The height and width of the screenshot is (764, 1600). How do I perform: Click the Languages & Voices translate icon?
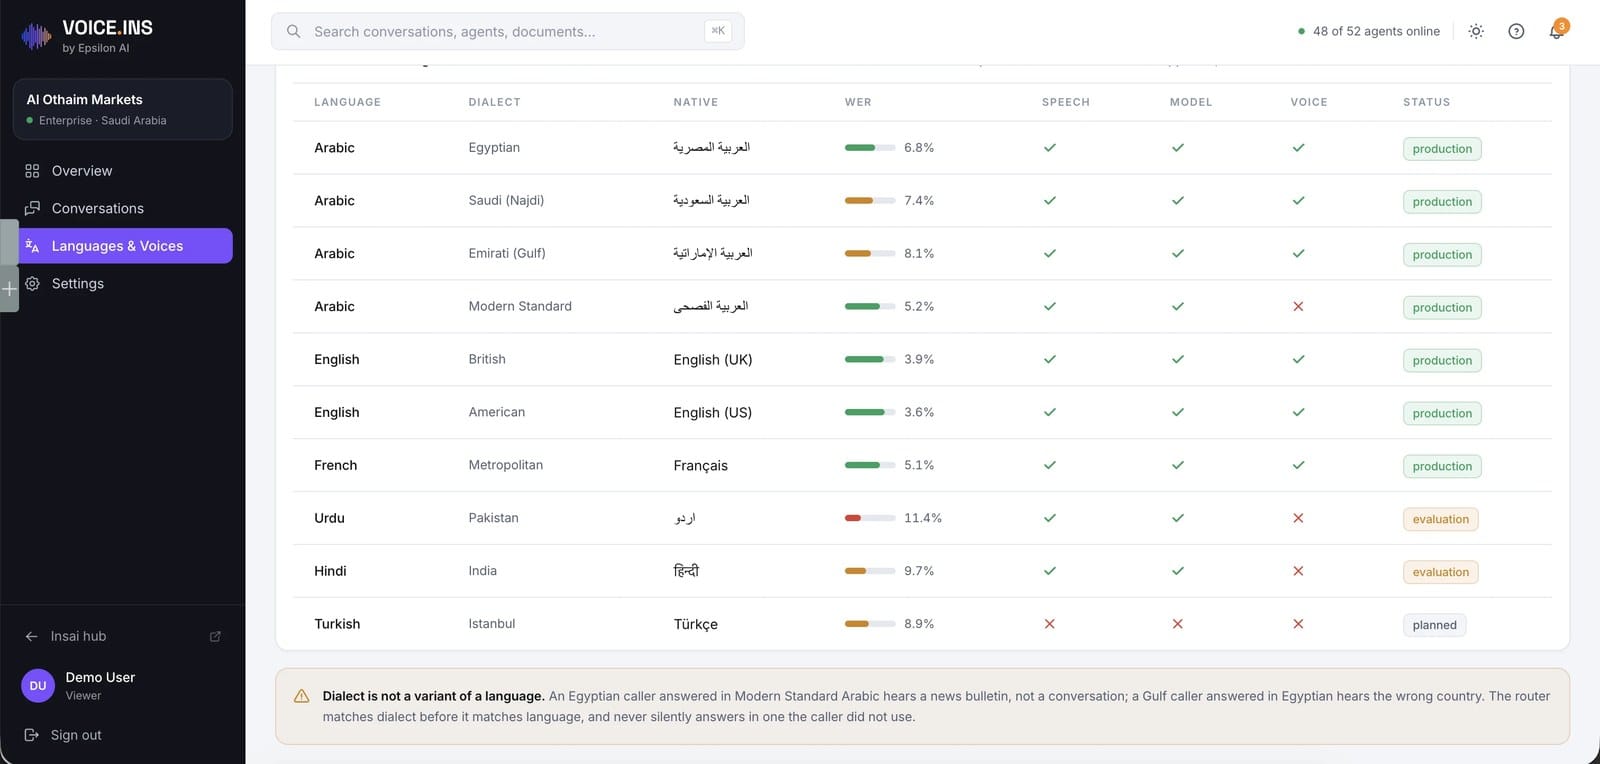[32, 246]
